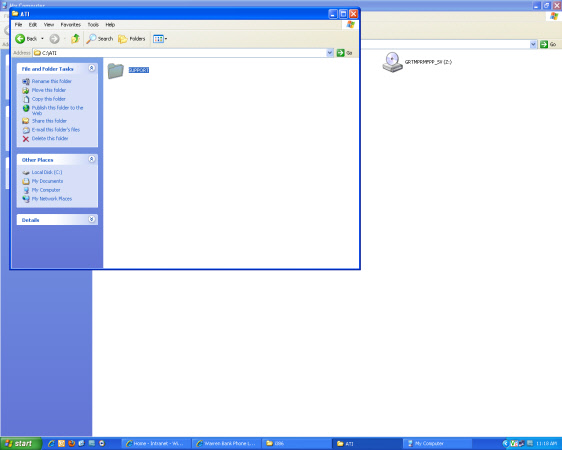Open the Start menu
Screen dimensions: 562x450
[21, 444]
